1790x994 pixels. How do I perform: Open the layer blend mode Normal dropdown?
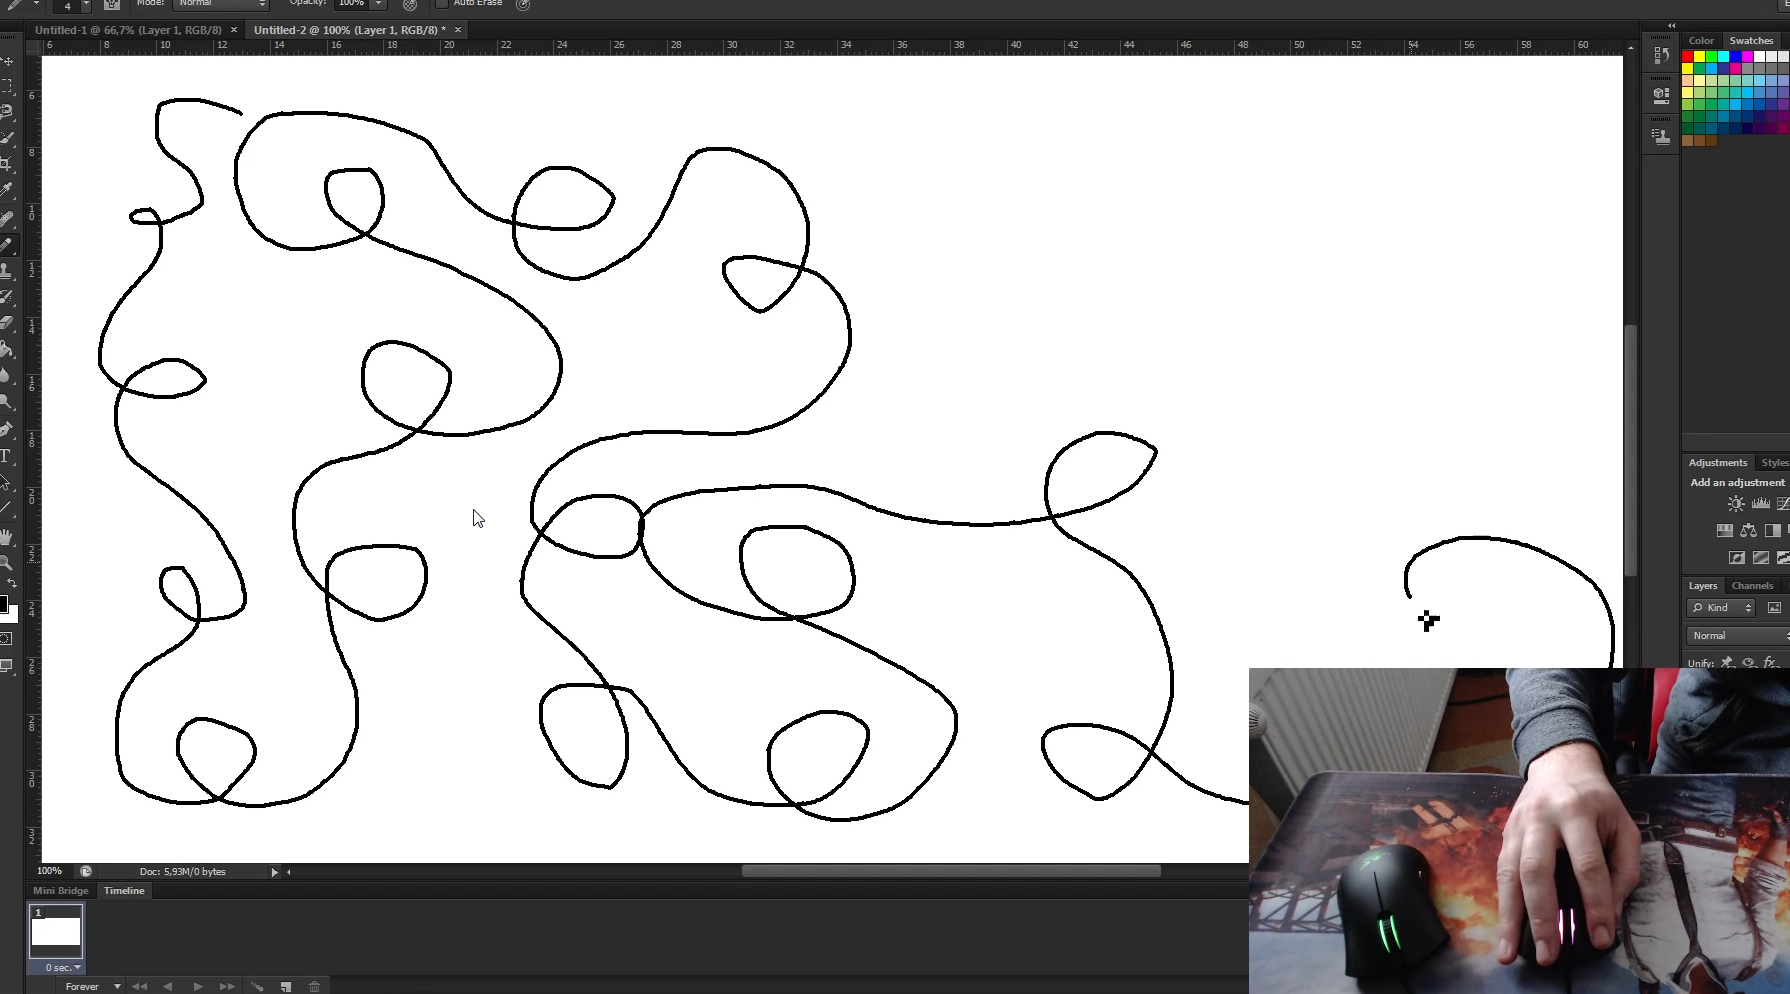coord(1738,636)
